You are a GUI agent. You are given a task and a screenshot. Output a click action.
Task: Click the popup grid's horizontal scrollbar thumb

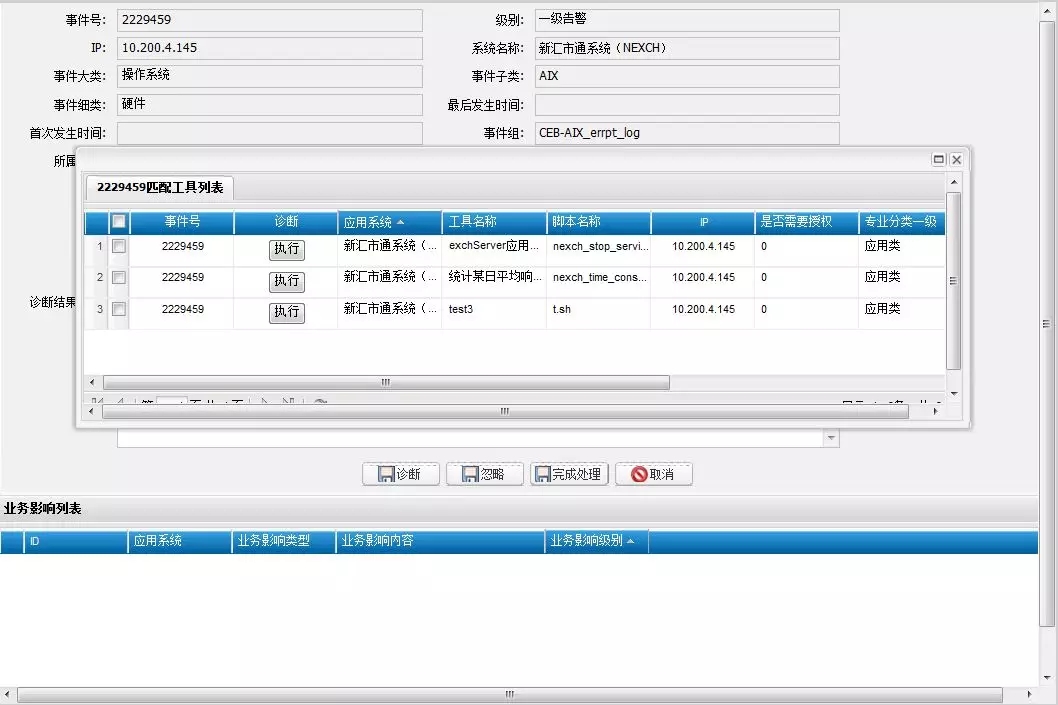coord(386,382)
